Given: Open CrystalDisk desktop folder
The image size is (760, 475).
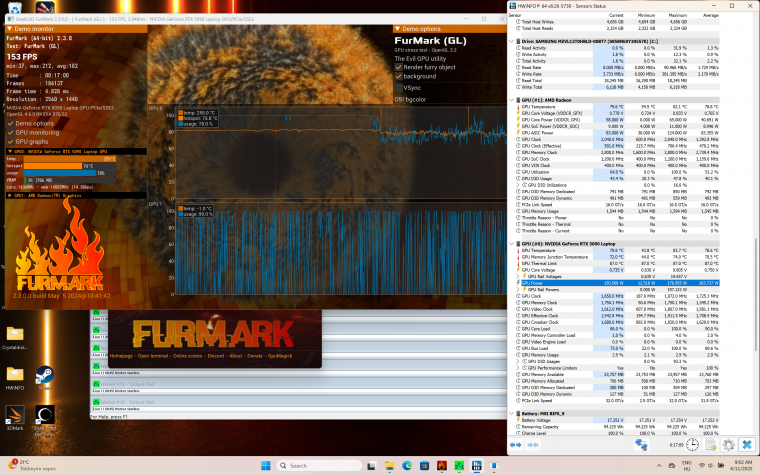Looking at the screenshot, I should click(15, 337).
